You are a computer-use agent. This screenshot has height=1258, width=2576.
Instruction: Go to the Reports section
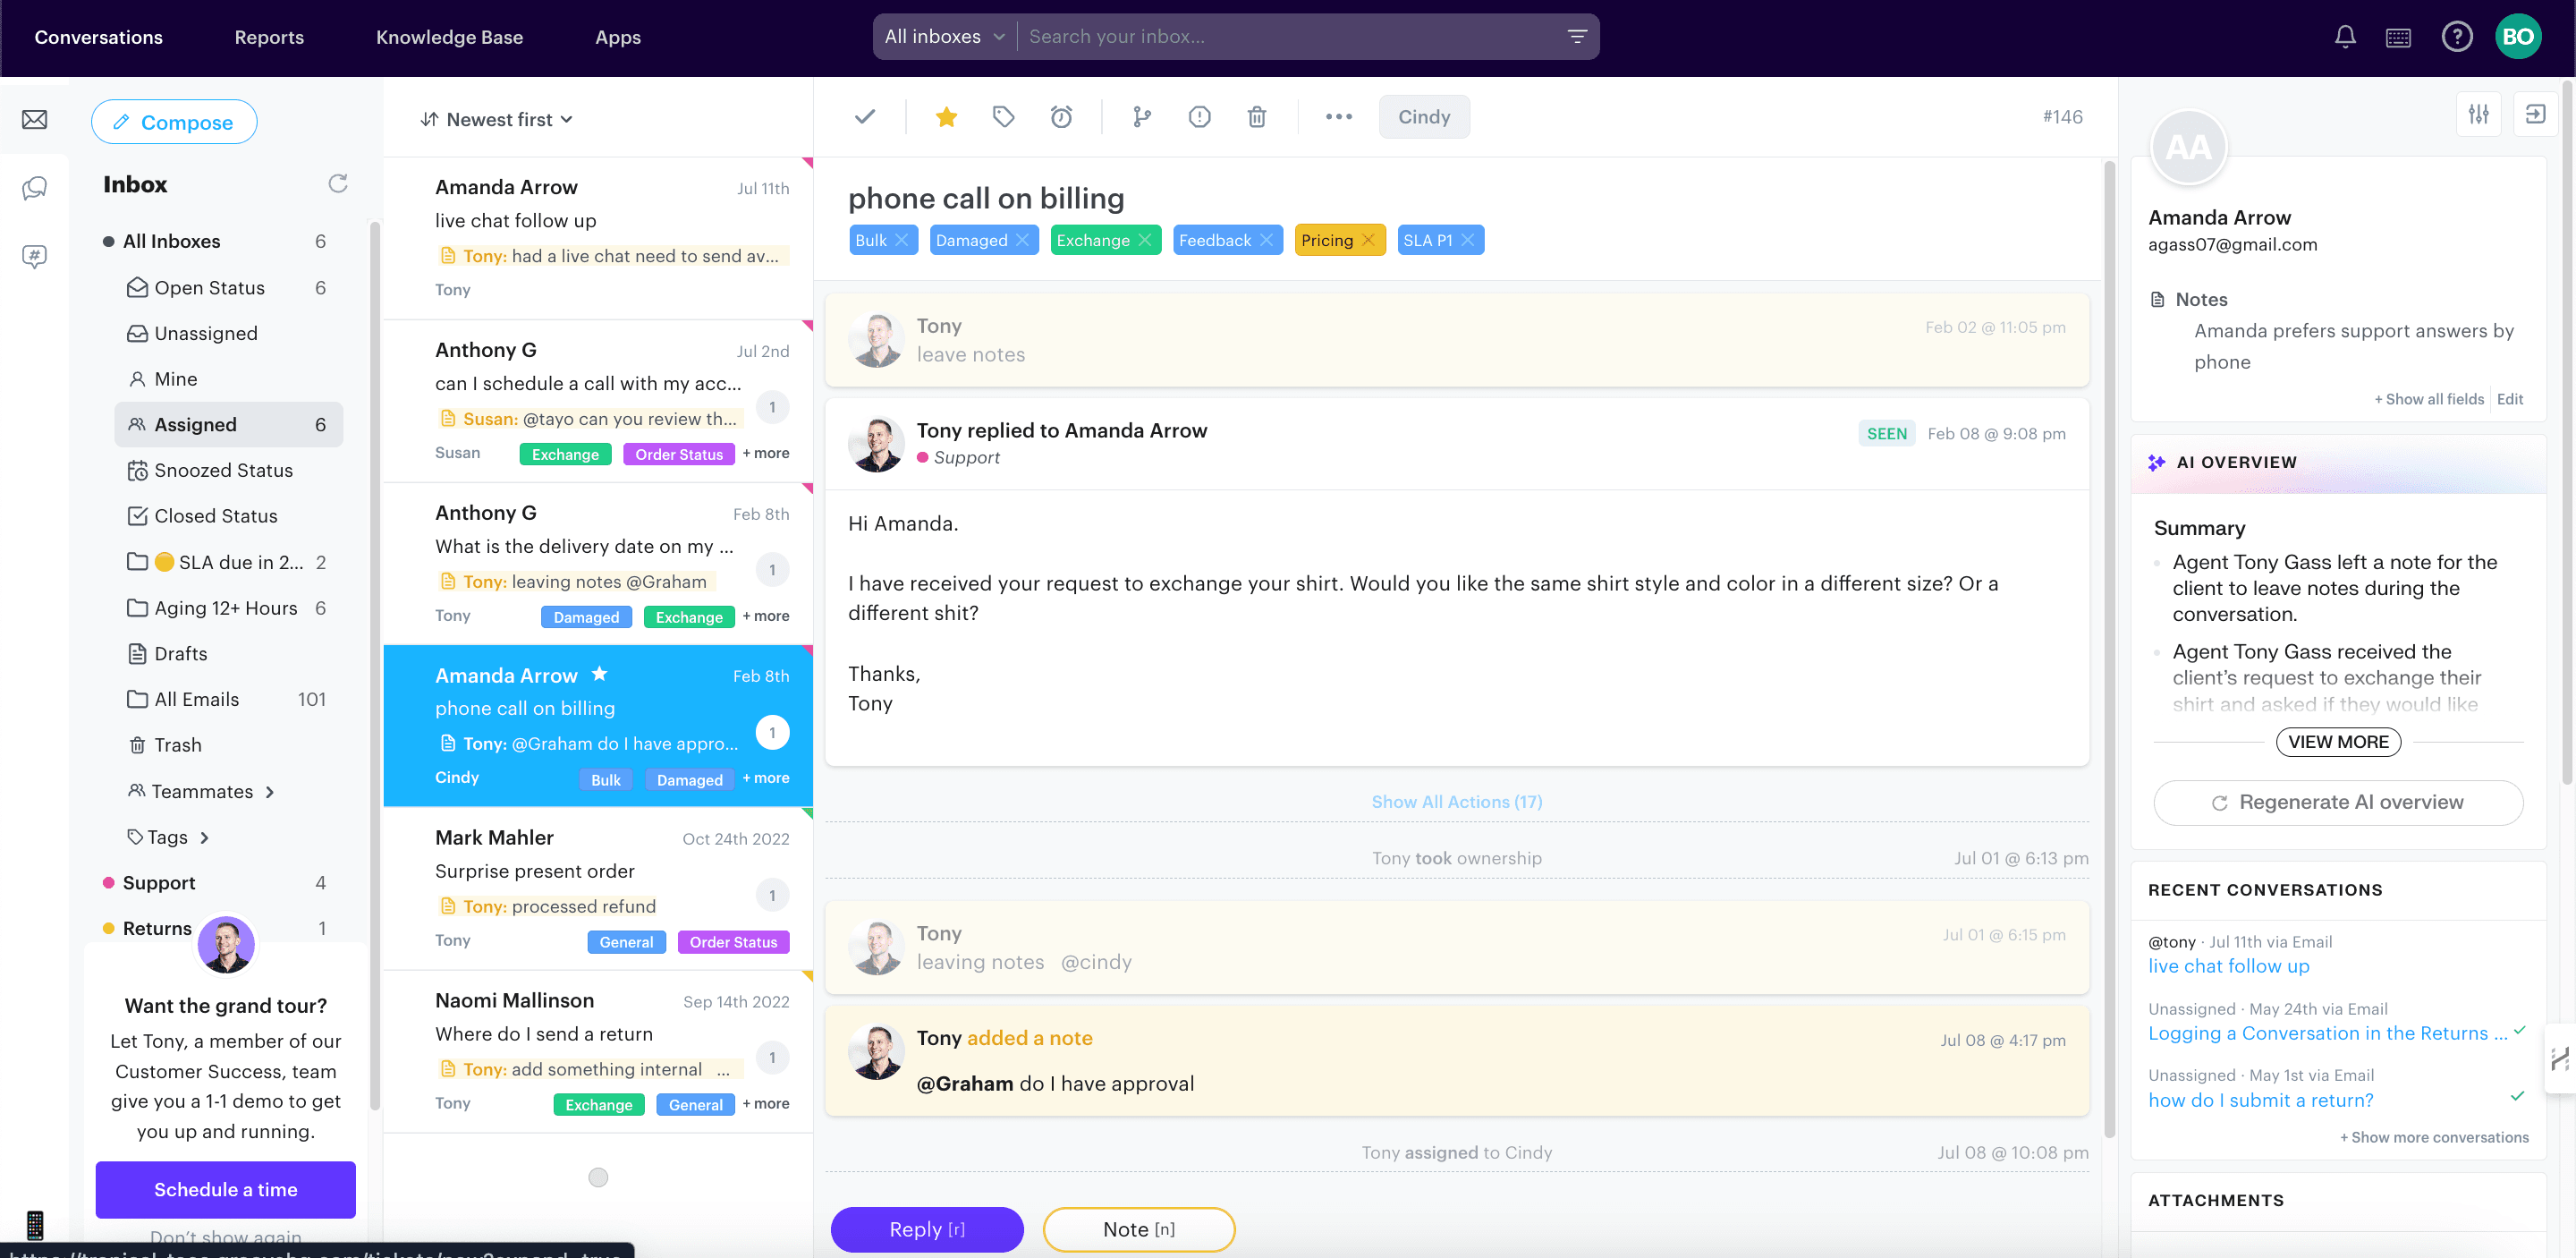(268, 37)
